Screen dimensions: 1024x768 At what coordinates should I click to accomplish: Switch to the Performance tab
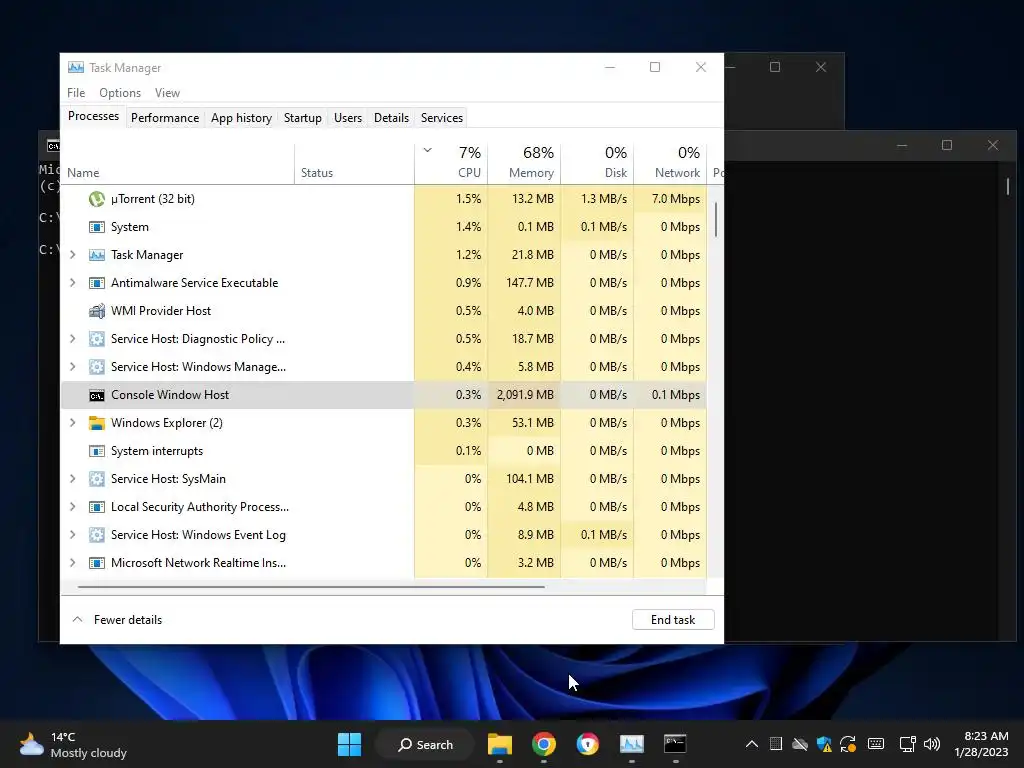(x=165, y=118)
